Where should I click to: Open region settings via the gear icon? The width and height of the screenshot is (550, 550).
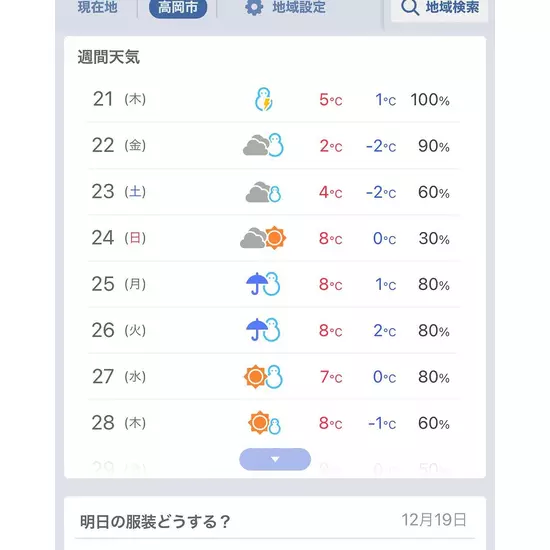coord(254,7)
